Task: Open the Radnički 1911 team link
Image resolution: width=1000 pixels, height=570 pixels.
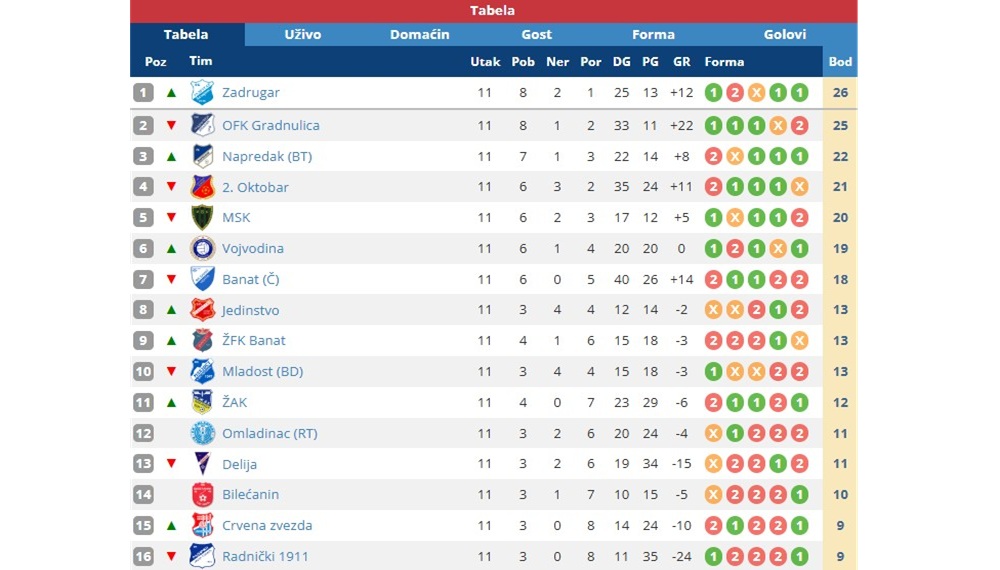Action: pos(265,557)
